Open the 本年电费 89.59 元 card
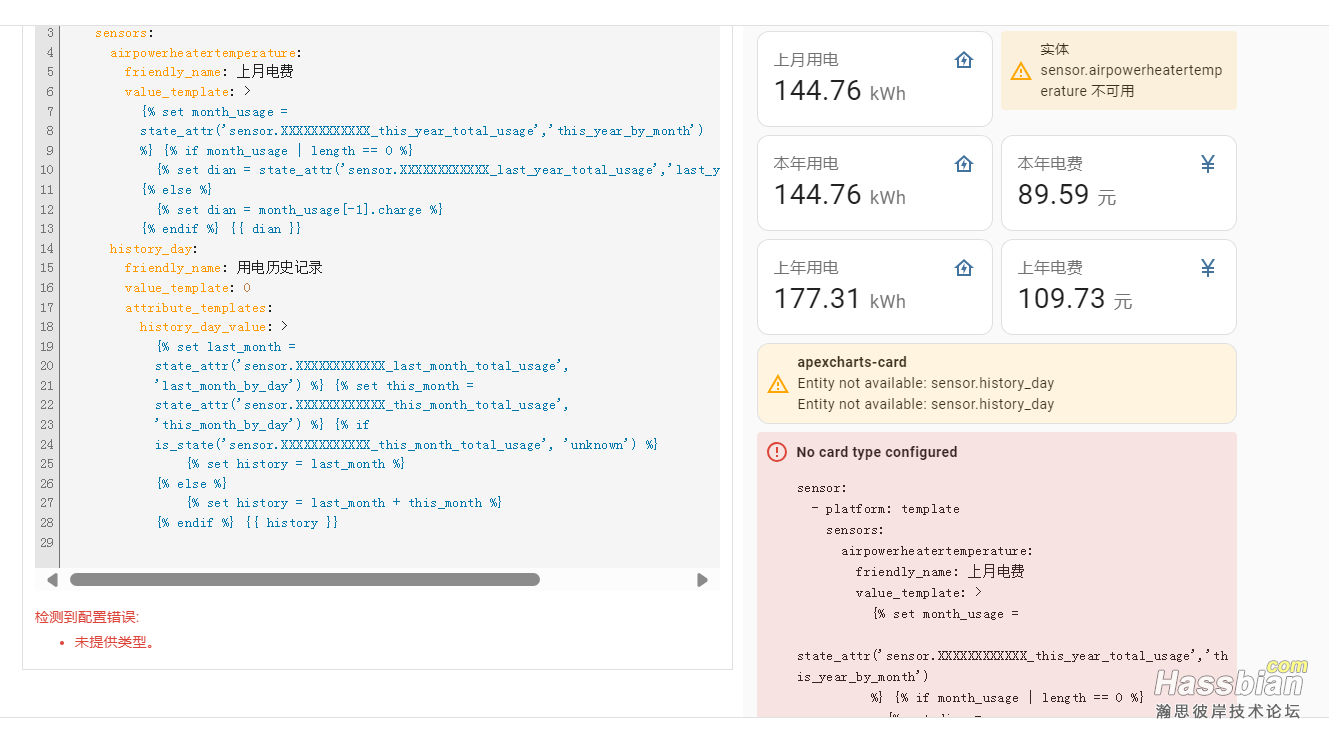This screenshot has height=729, width=1329. pyautogui.click(x=1119, y=183)
